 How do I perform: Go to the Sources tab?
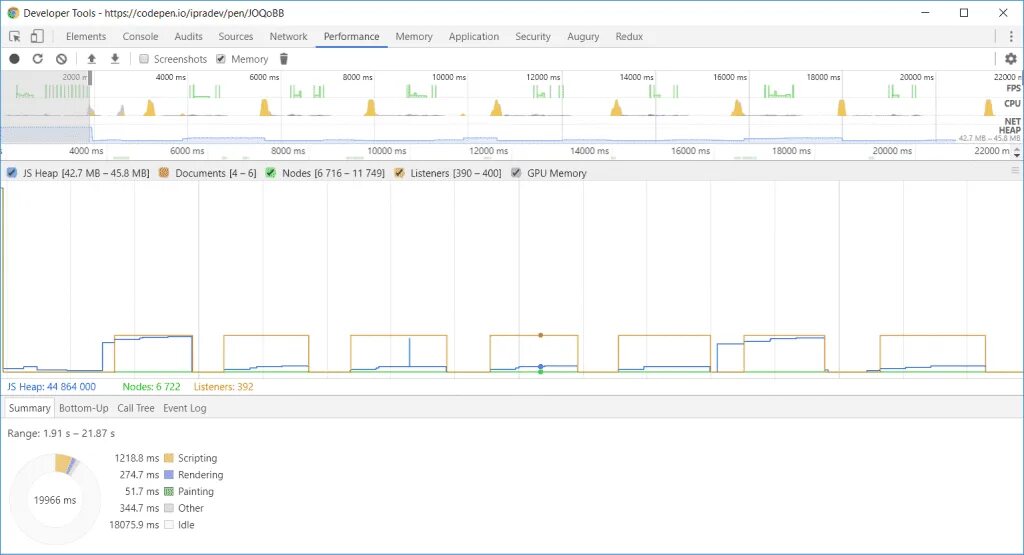click(x=236, y=37)
